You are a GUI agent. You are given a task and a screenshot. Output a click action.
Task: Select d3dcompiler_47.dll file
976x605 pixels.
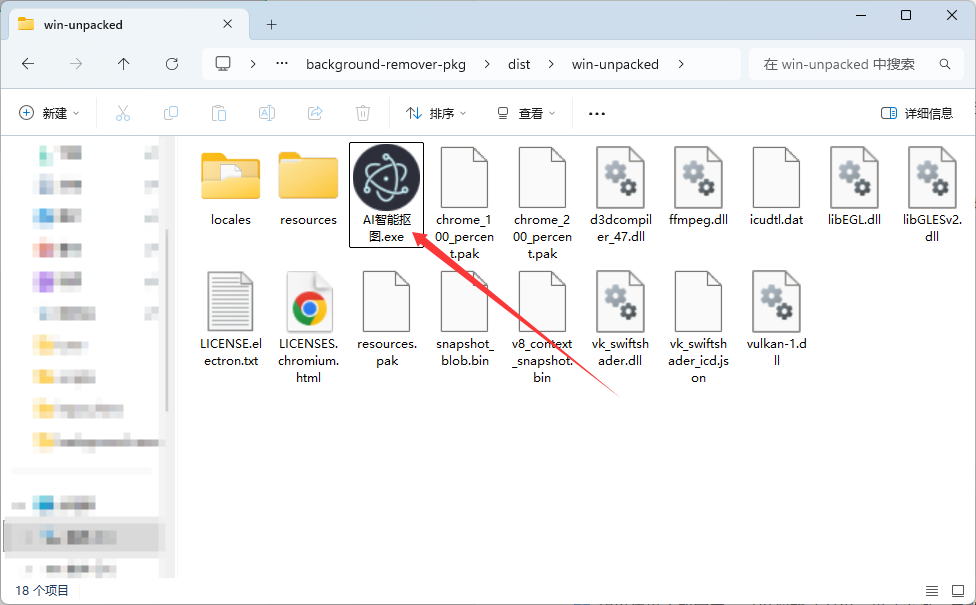(620, 195)
